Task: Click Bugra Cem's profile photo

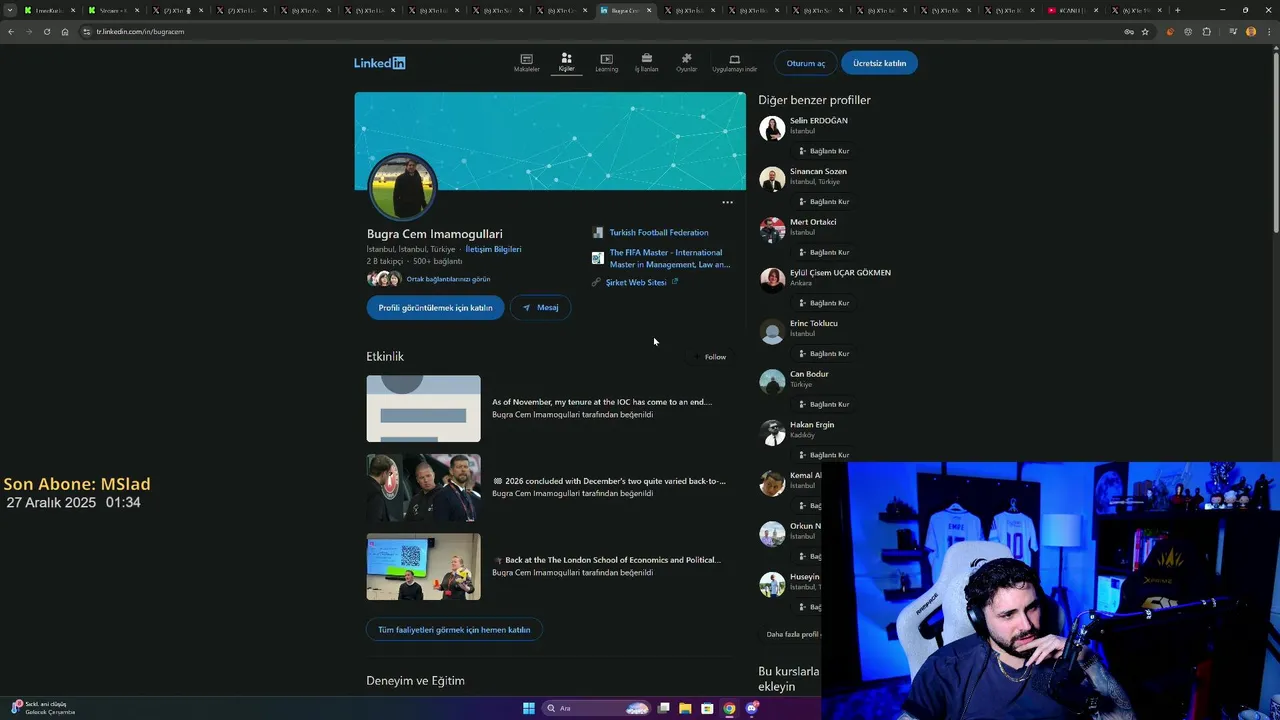Action: coord(402,187)
